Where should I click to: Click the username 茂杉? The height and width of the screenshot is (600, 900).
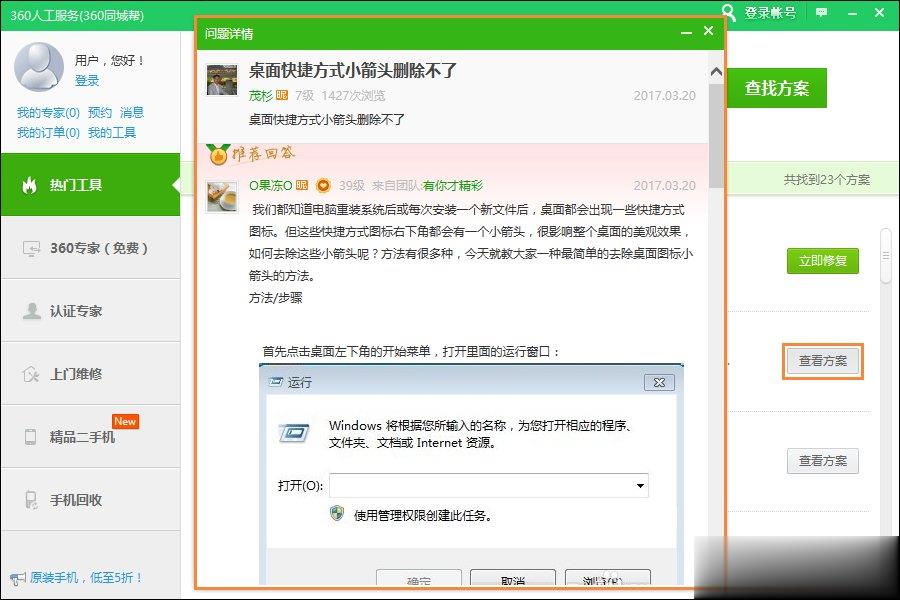(x=261, y=95)
